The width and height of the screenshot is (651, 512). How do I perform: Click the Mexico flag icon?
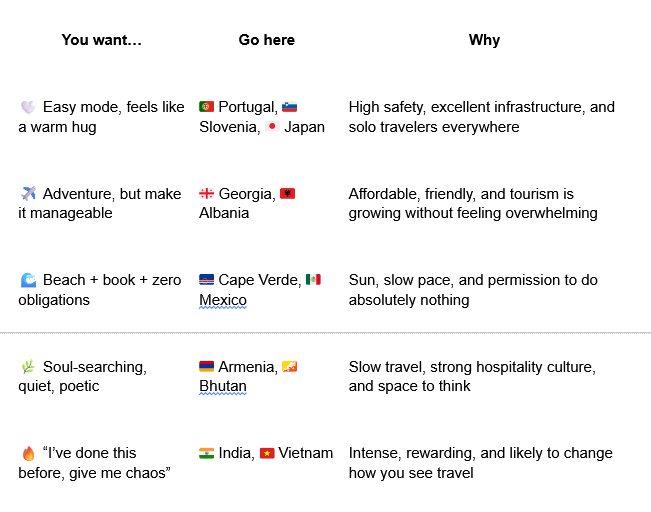pyautogui.click(x=313, y=280)
